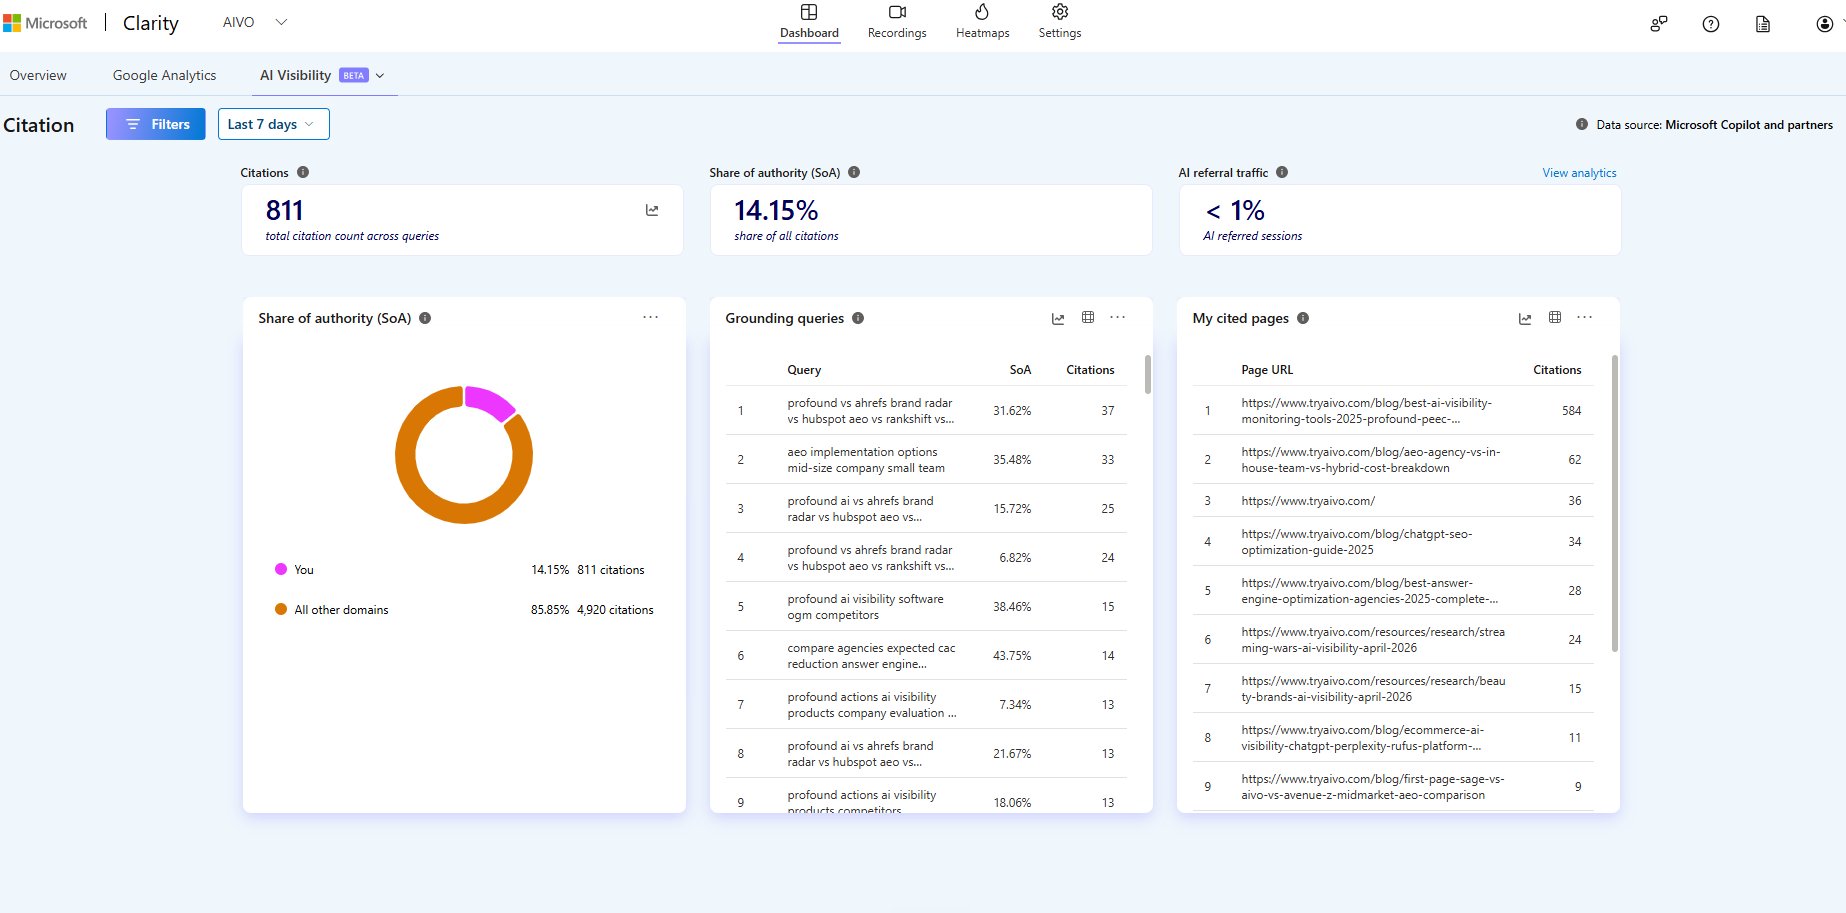Sort Grounding queries by Citations header
This screenshot has height=913, width=1846.
1090,370
